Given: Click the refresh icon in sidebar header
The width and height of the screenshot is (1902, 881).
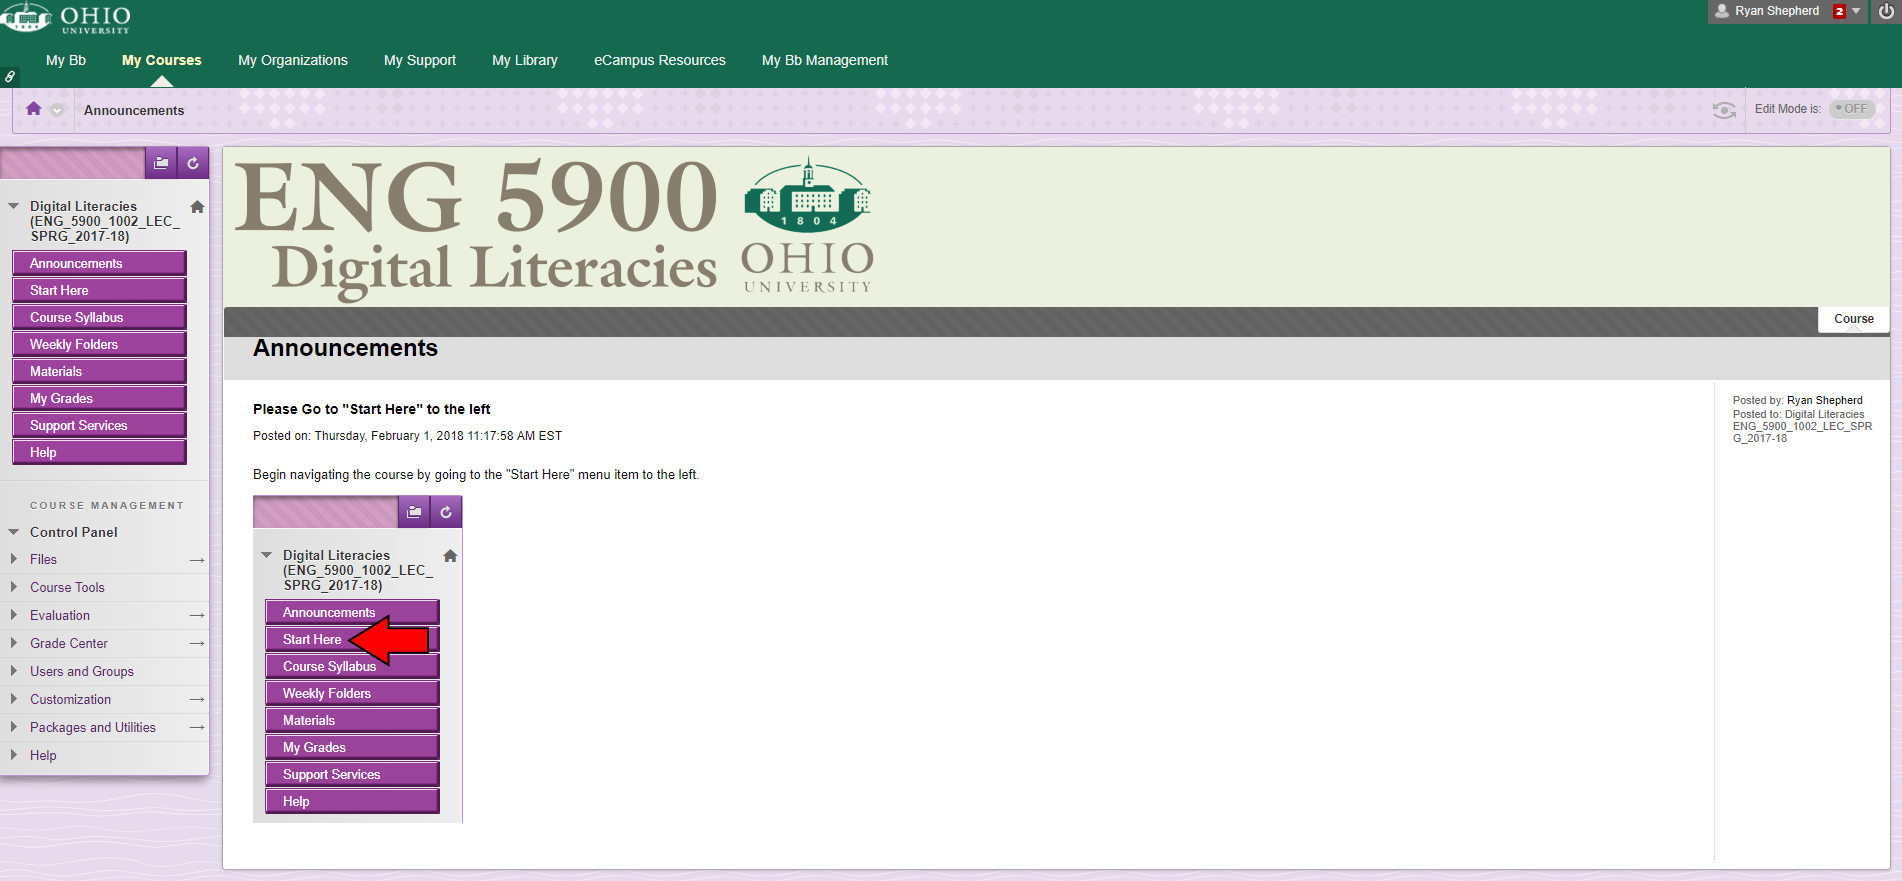Looking at the screenshot, I should pos(193,163).
